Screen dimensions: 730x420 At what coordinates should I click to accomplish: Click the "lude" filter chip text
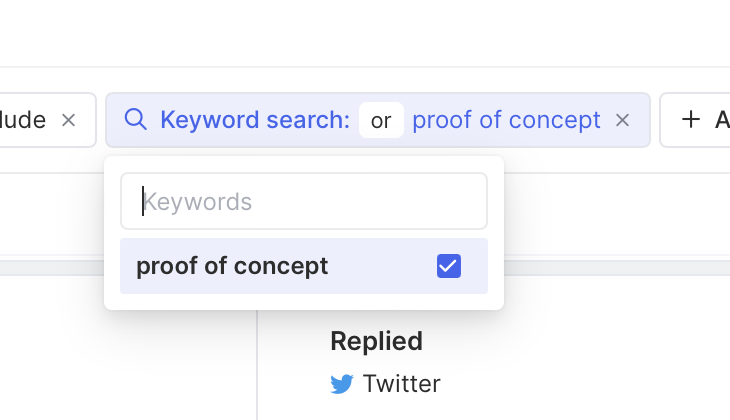click(x=24, y=120)
